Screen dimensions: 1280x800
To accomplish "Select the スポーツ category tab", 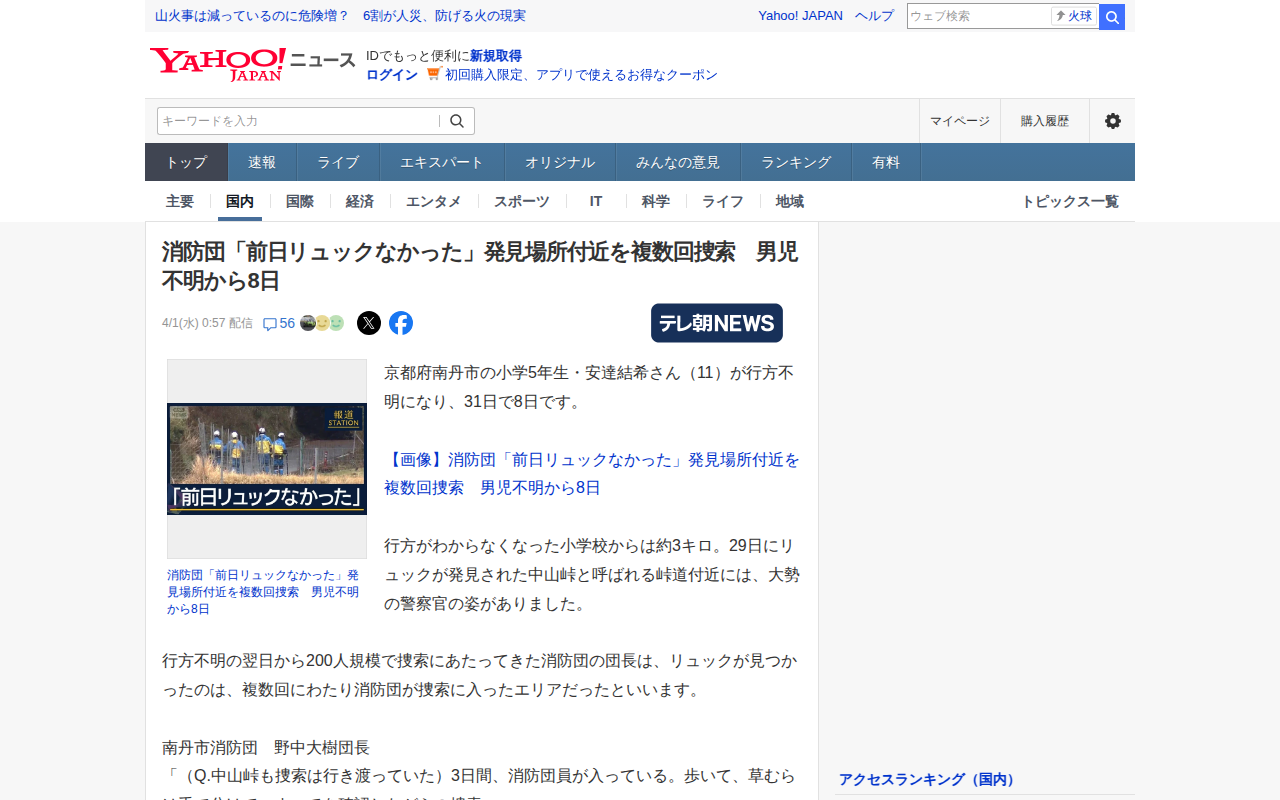I will (522, 201).
